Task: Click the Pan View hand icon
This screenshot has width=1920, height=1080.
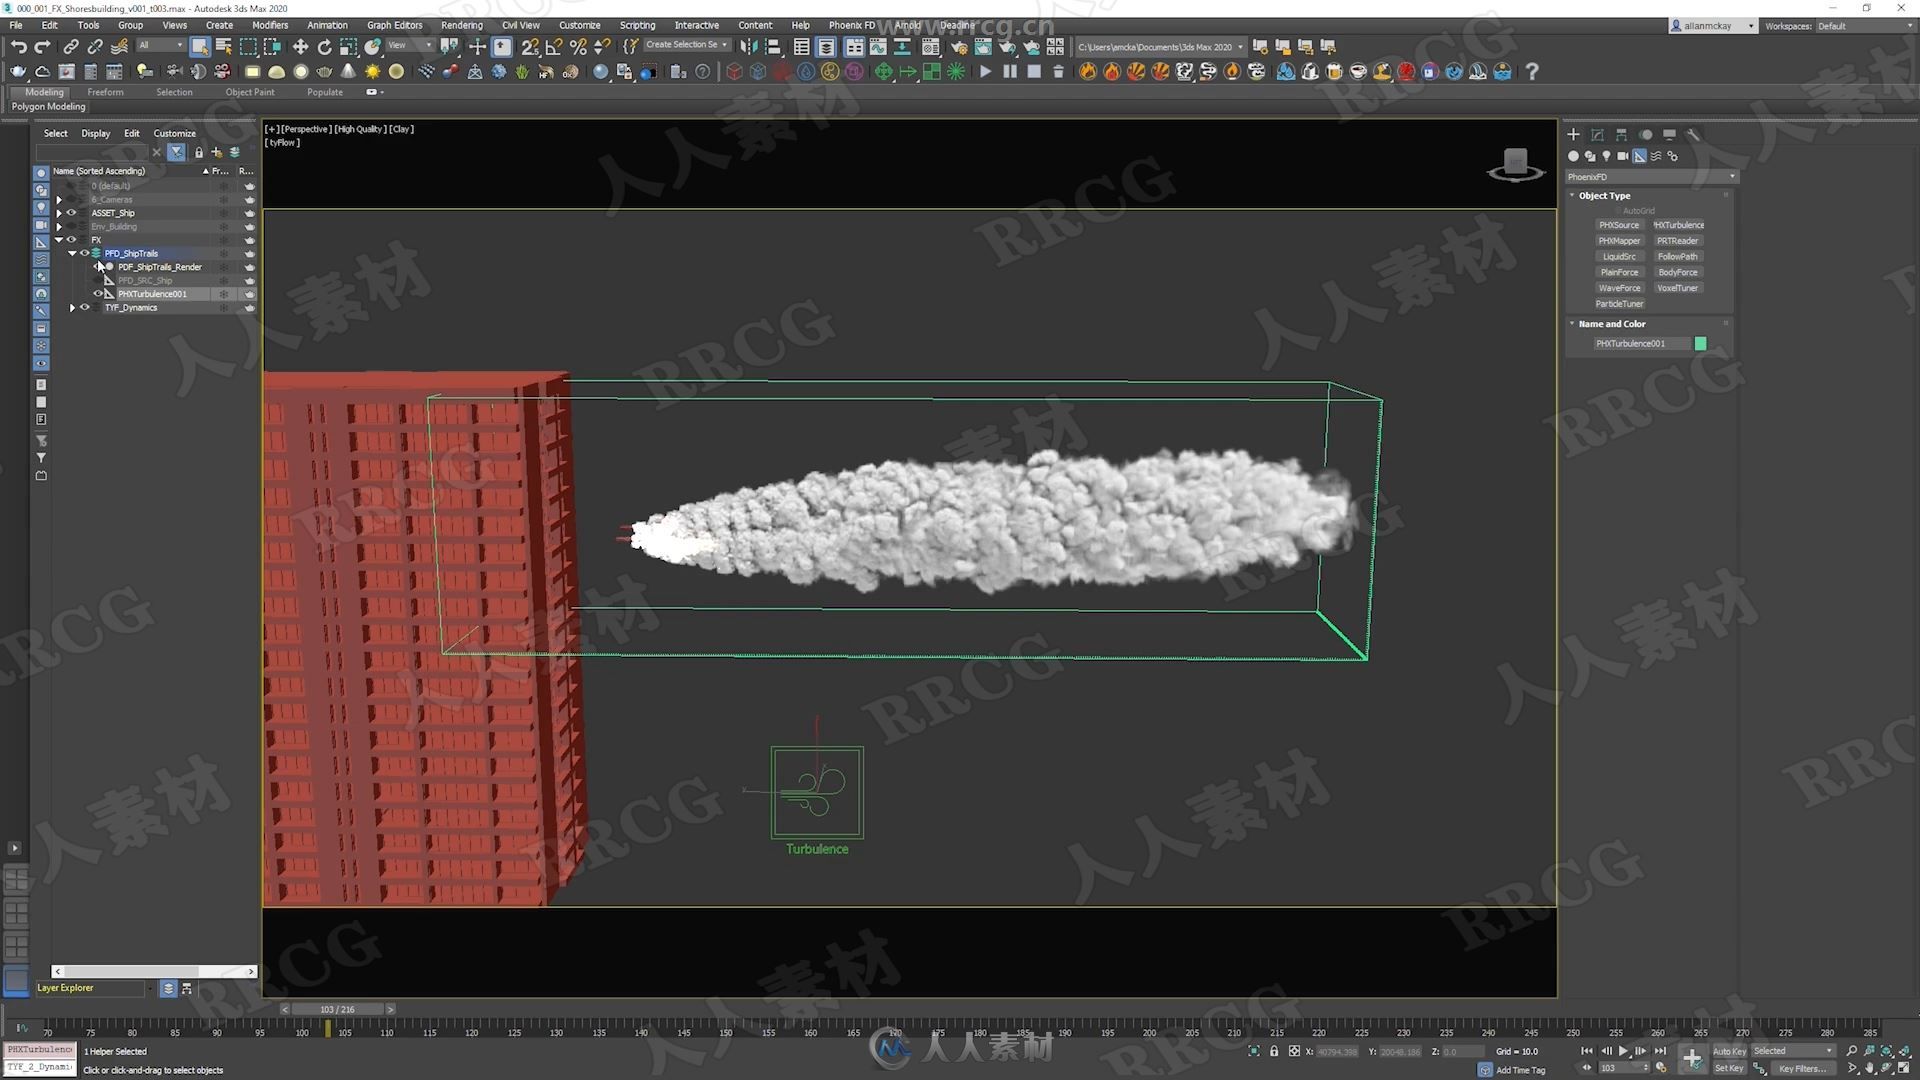Action: (1869, 1068)
